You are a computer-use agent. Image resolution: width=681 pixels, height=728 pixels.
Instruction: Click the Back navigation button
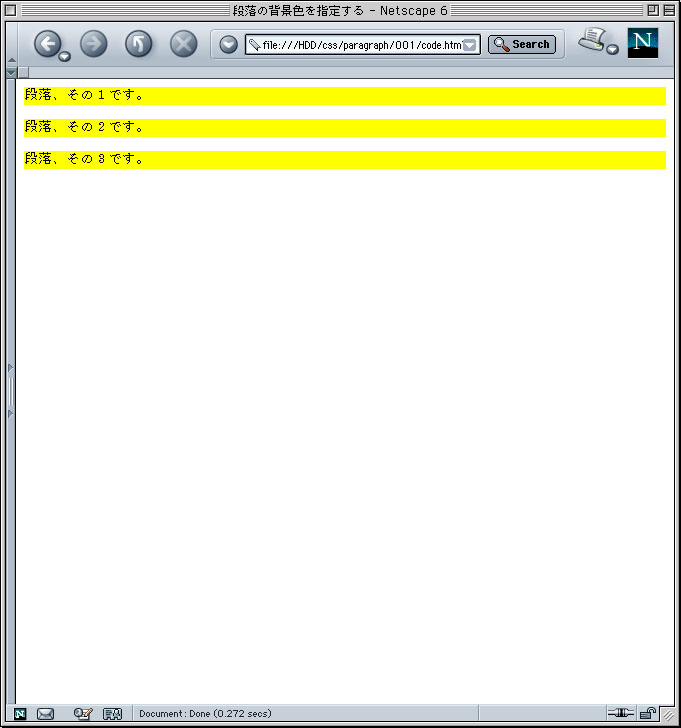[x=47, y=44]
